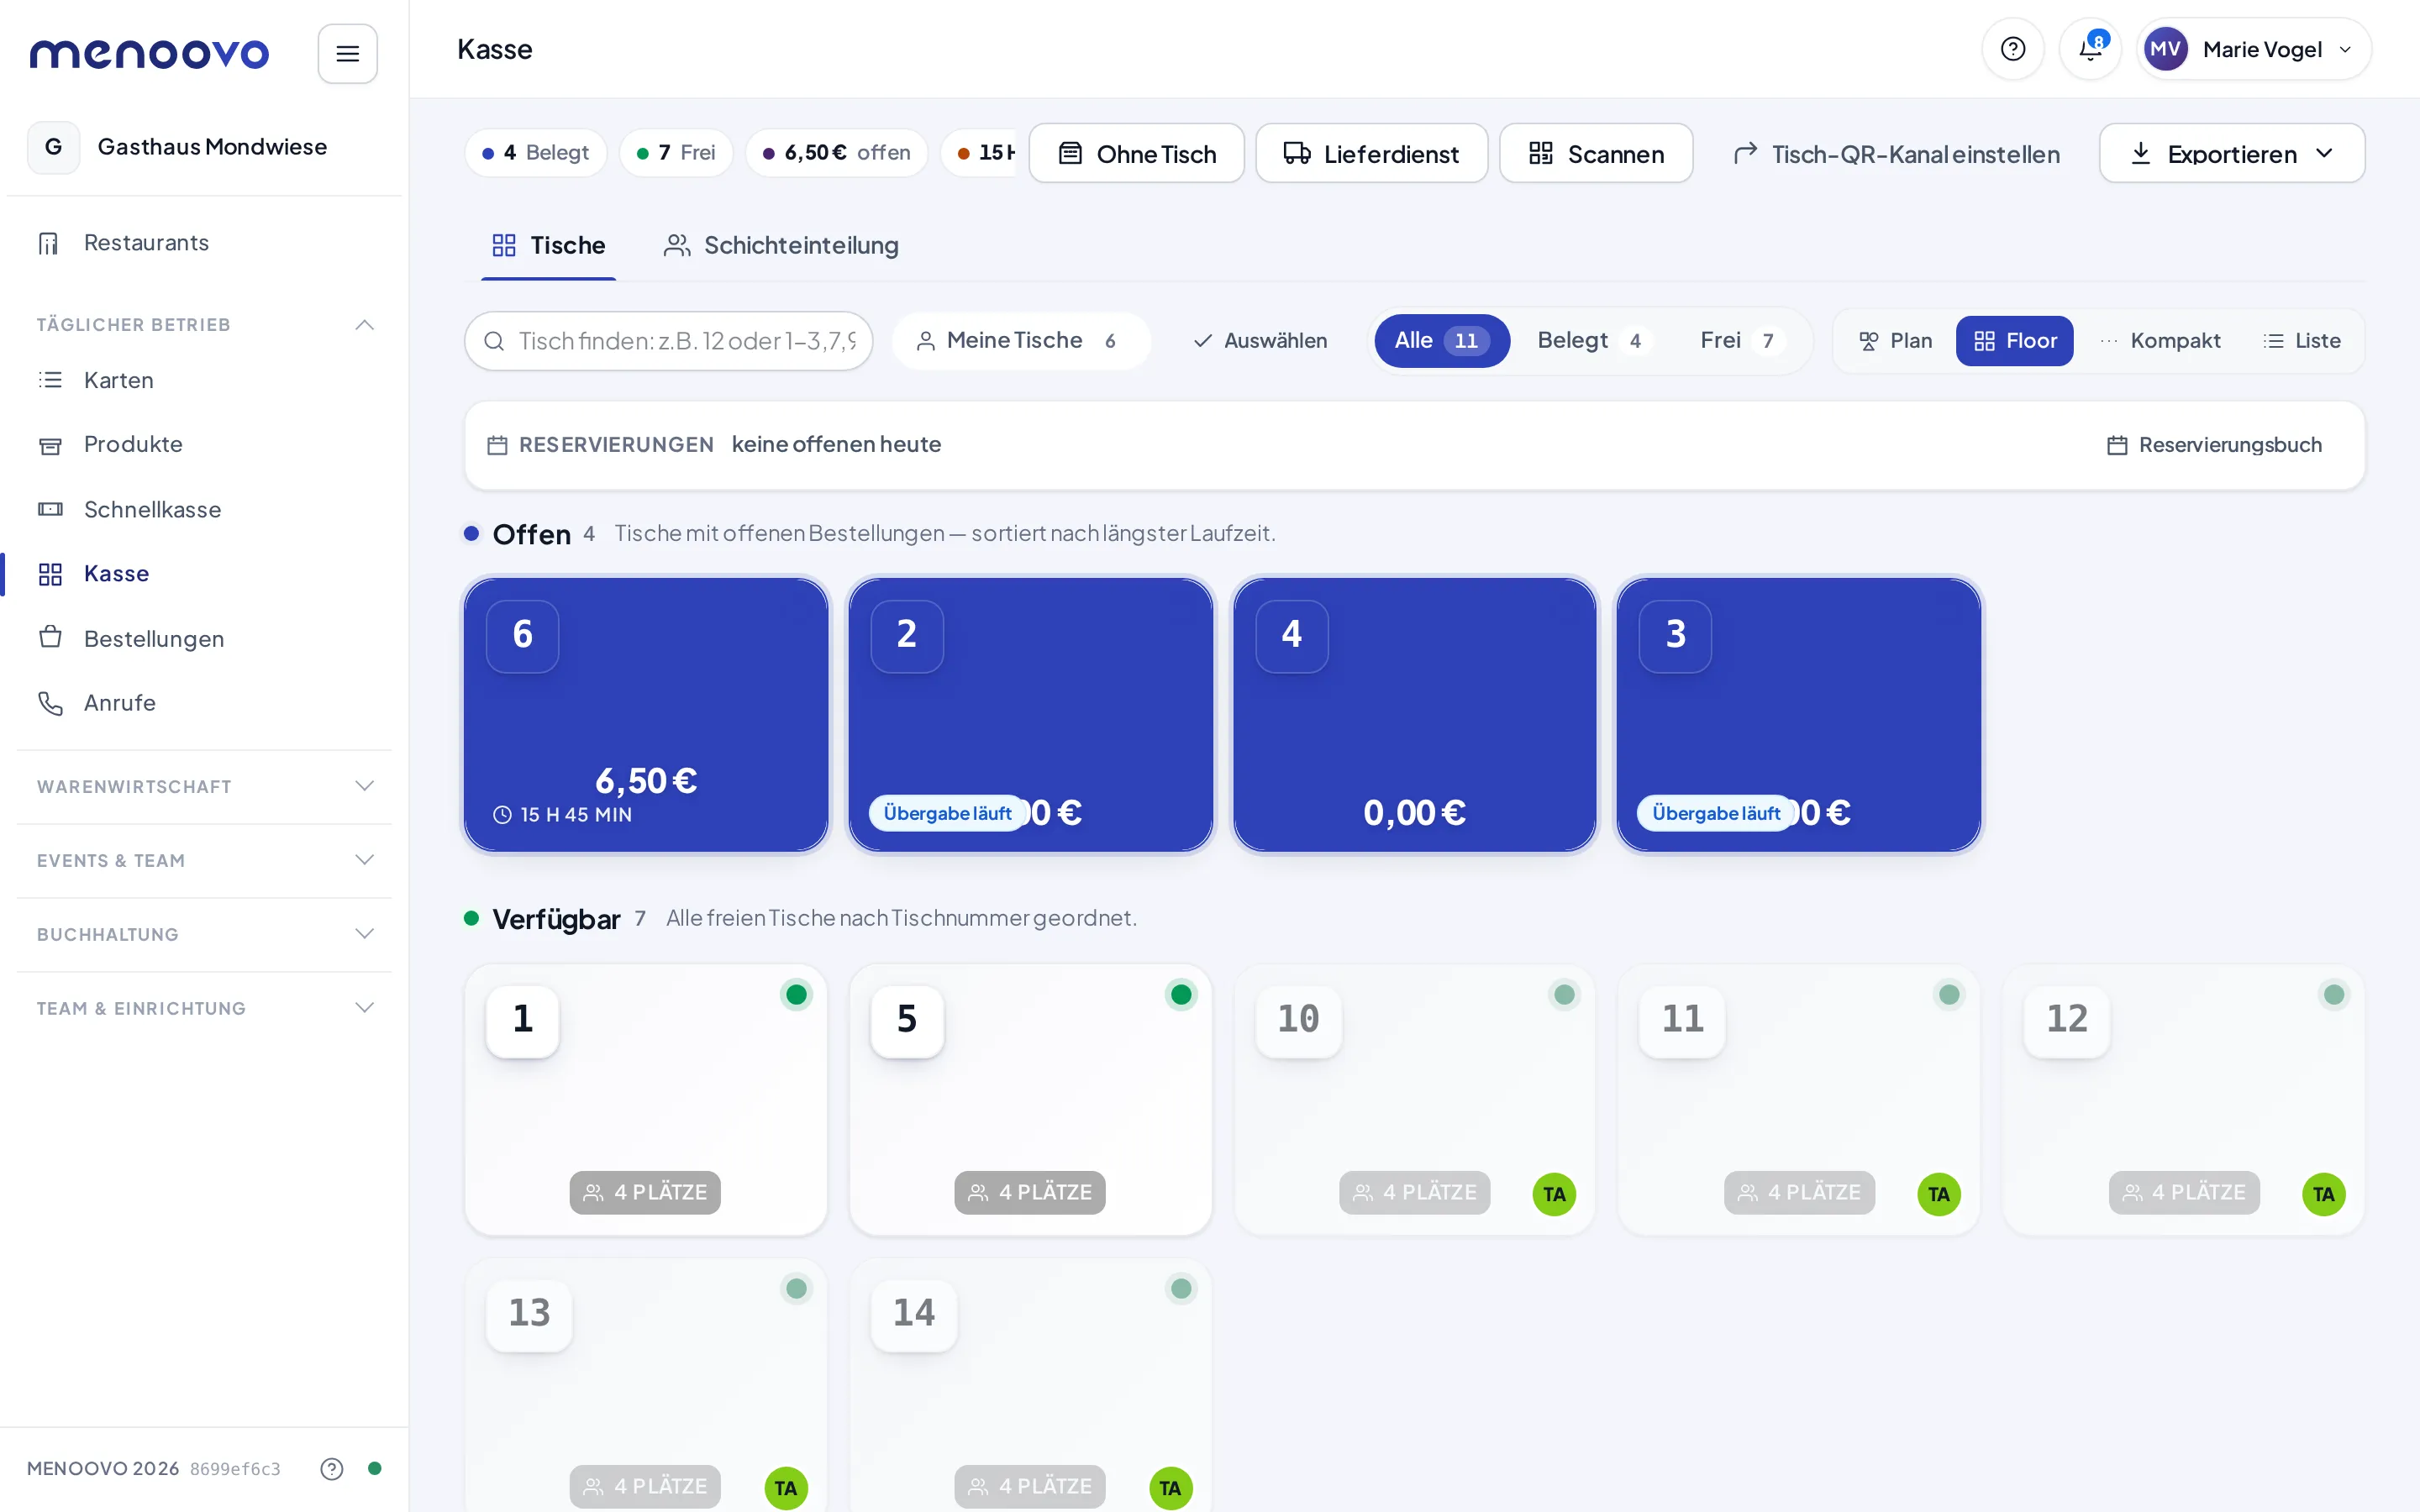Image resolution: width=2420 pixels, height=1512 pixels.
Task: Focus the Tisch finden search field
Action: click(x=668, y=341)
